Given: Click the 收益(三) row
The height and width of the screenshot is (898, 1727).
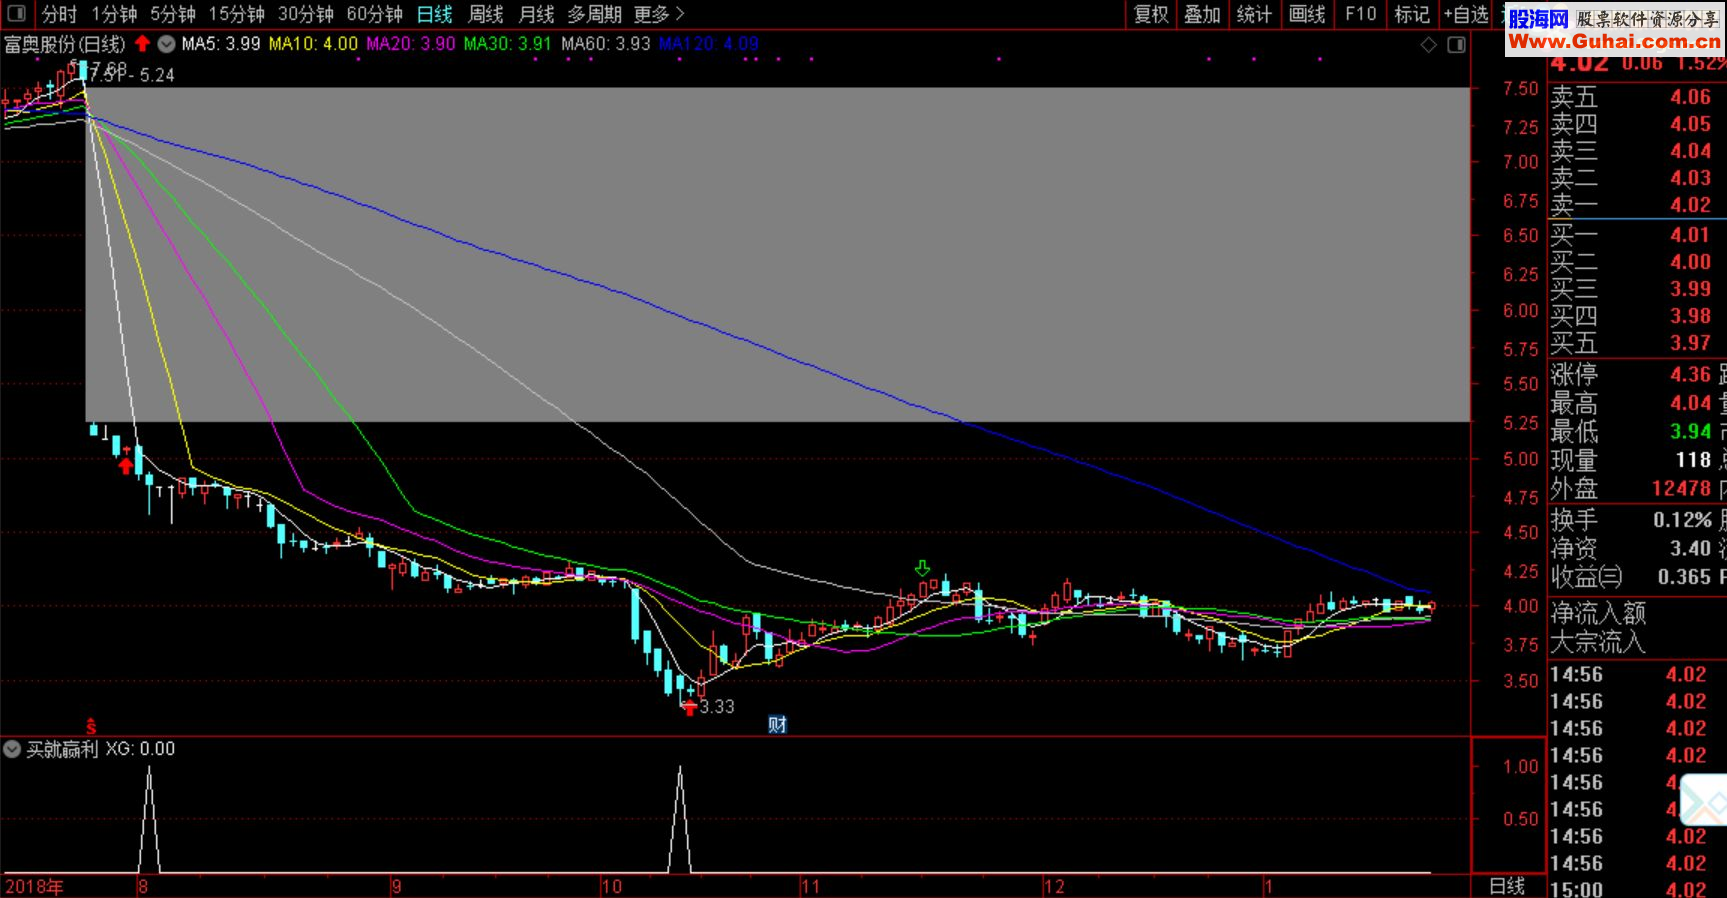Looking at the screenshot, I should click(x=1637, y=577).
